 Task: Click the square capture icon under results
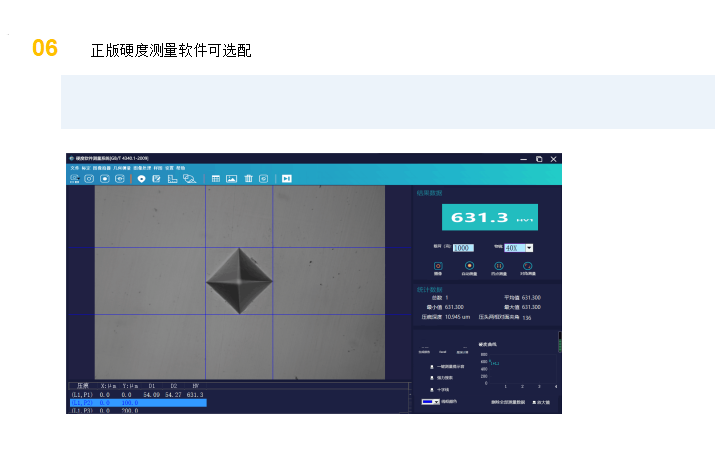click(x=438, y=266)
